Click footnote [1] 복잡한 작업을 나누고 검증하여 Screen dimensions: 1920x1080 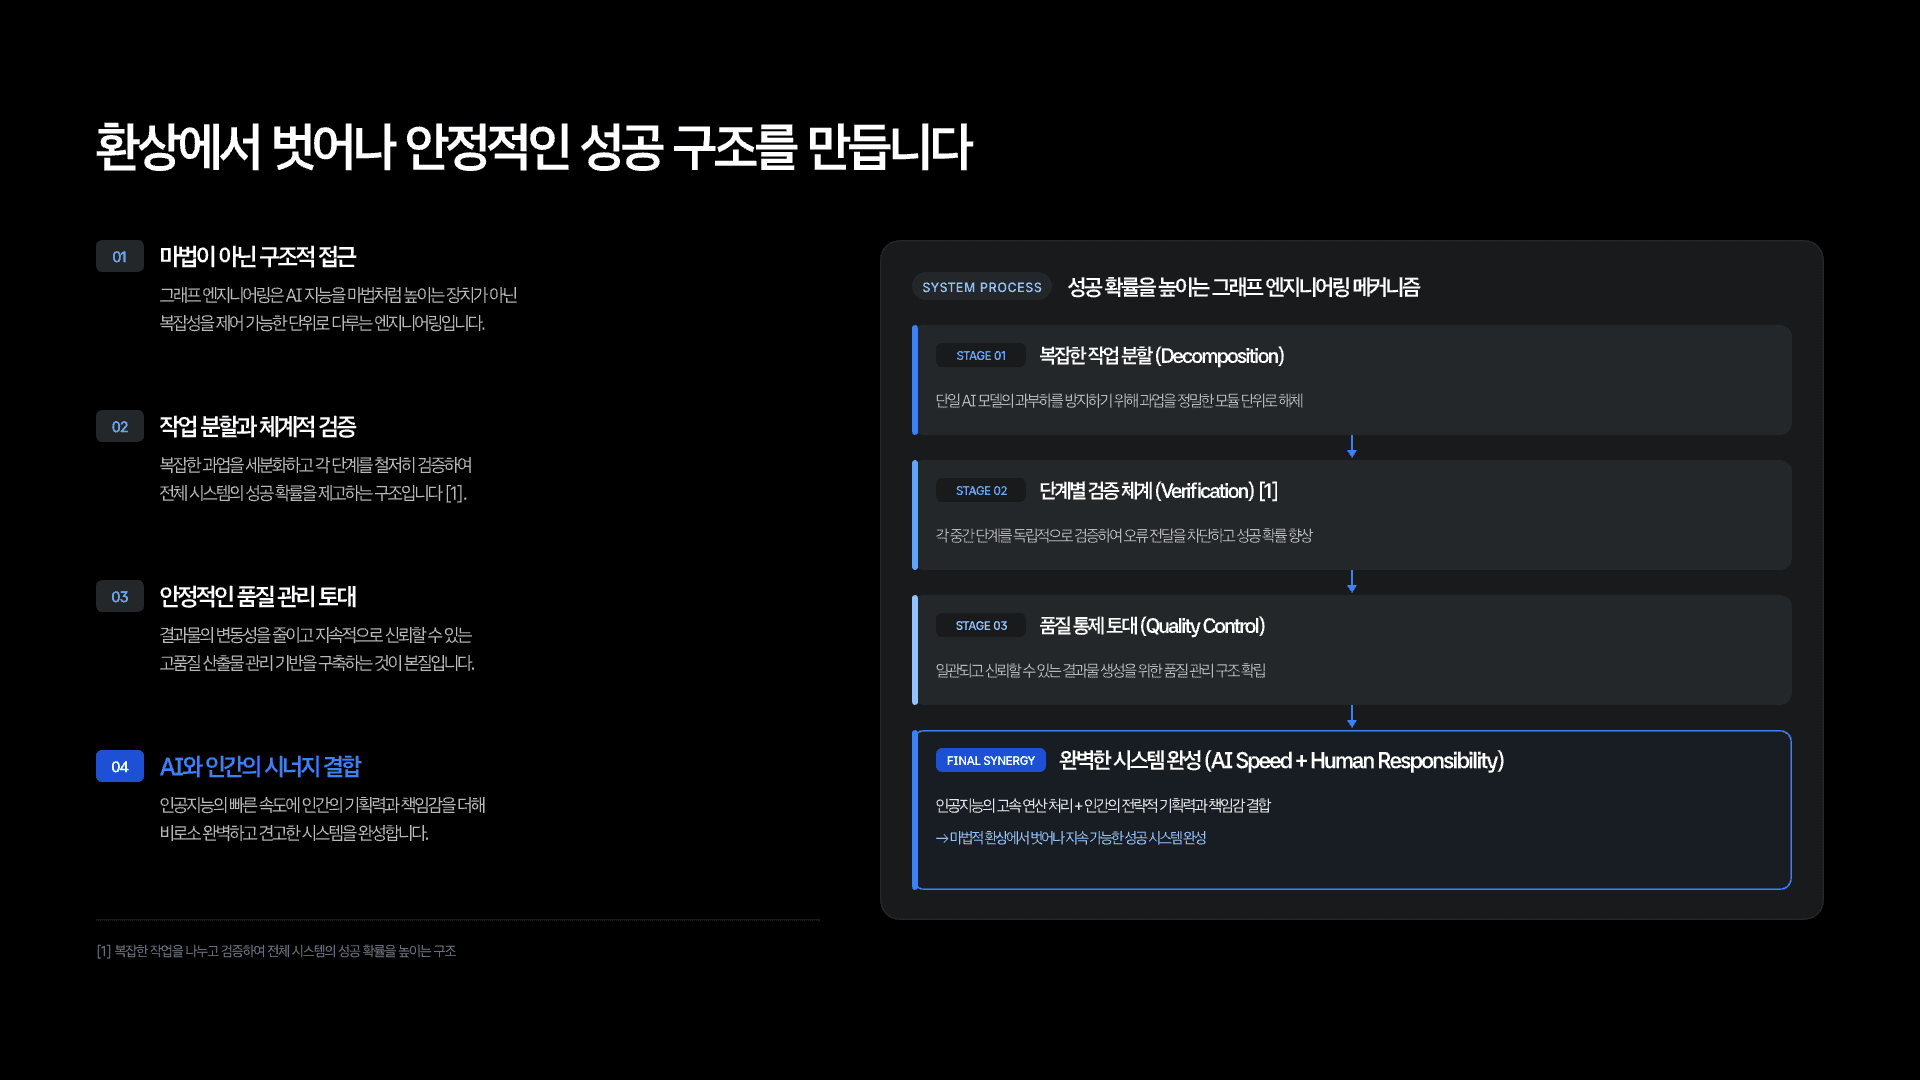point(276,951)
